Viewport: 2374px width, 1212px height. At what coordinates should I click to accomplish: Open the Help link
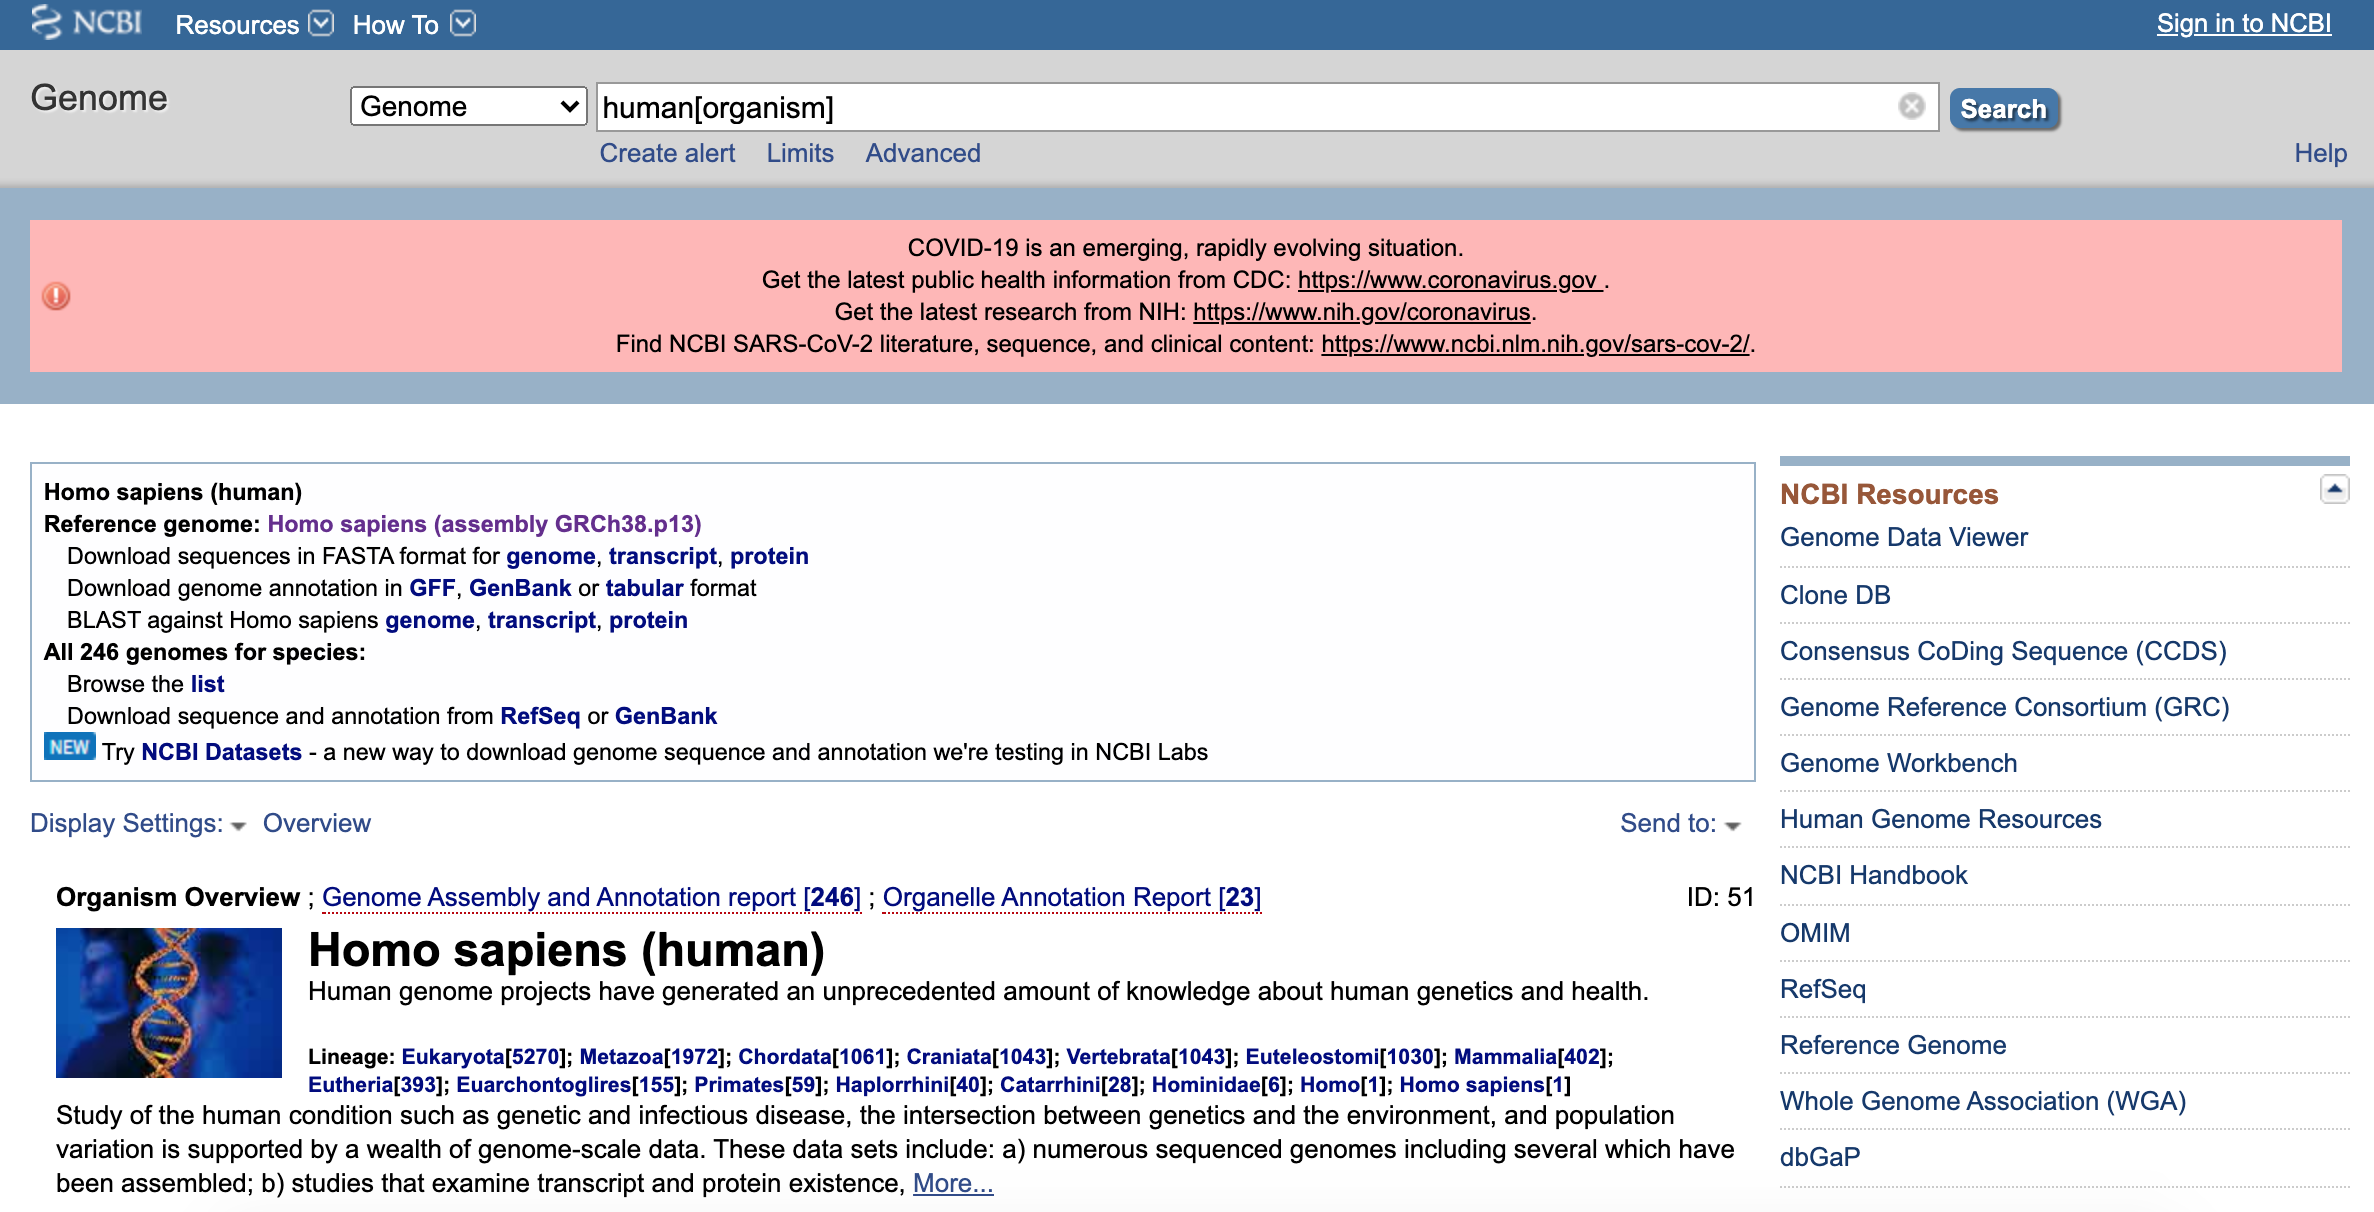[x=2320, y=153]
